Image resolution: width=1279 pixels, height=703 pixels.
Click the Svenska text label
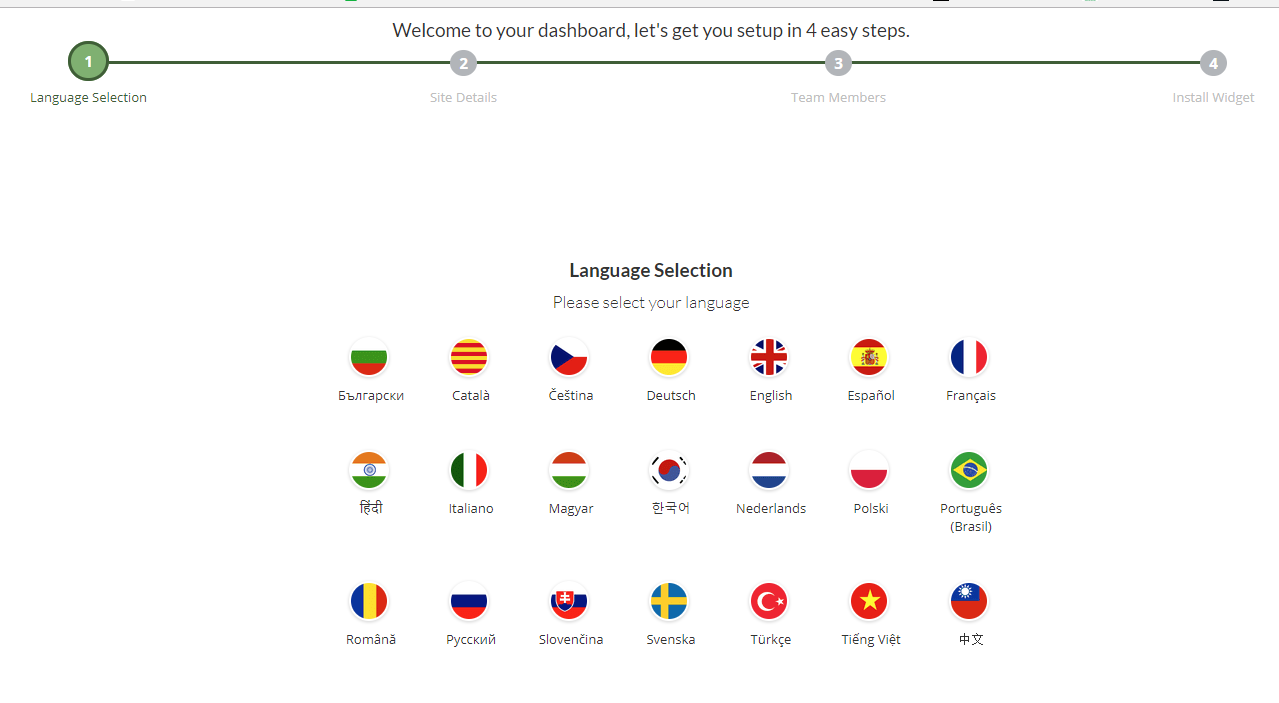pyautogui.click(x=671, y=640)
